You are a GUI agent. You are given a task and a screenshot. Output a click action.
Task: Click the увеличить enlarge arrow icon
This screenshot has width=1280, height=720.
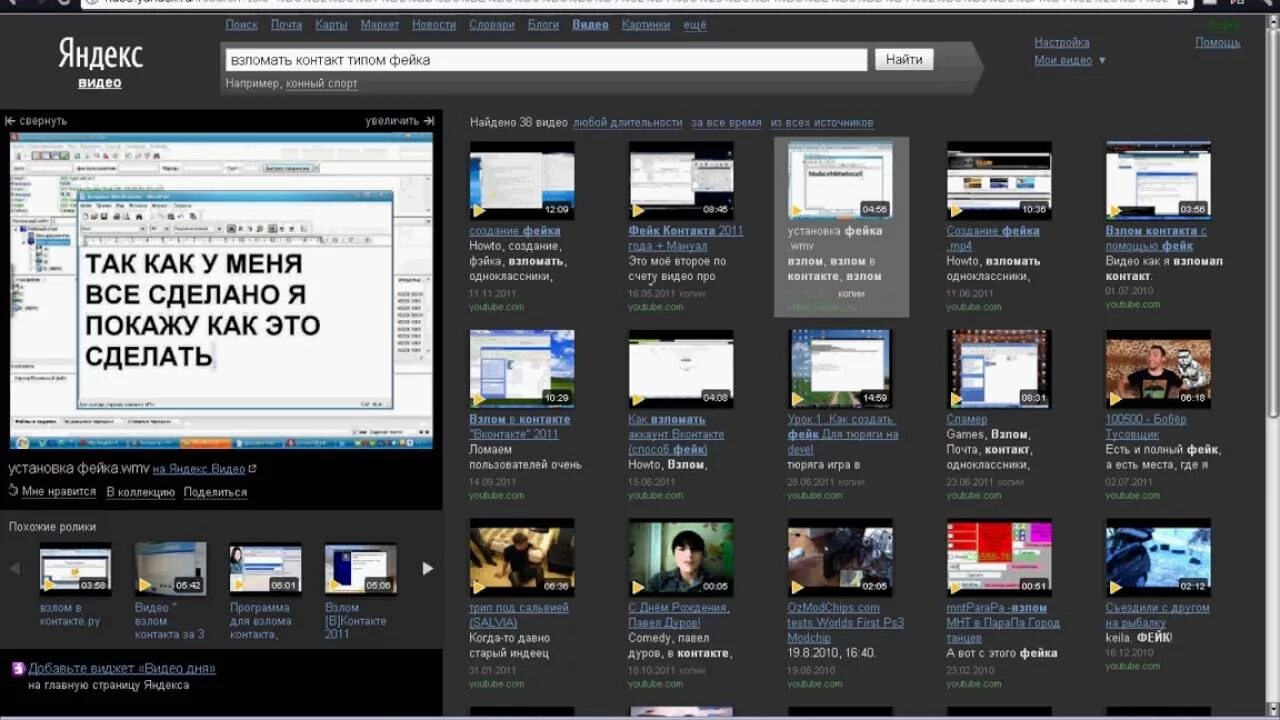(x=429, y=121)
